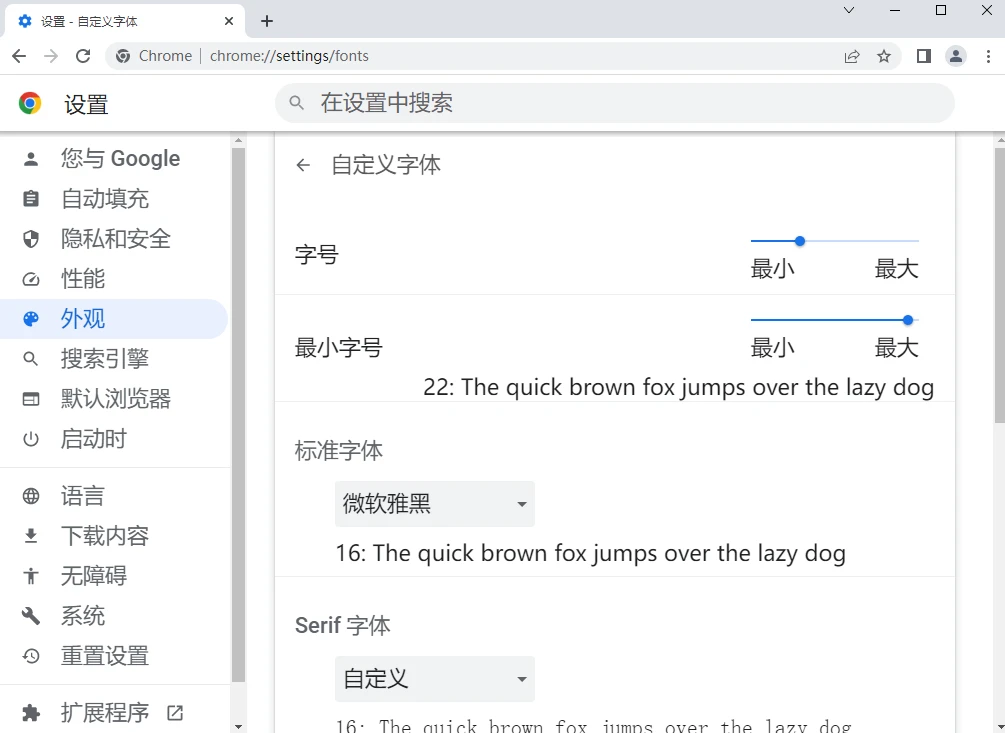Open a new tab with the plus icon

(x=267, y=21)
